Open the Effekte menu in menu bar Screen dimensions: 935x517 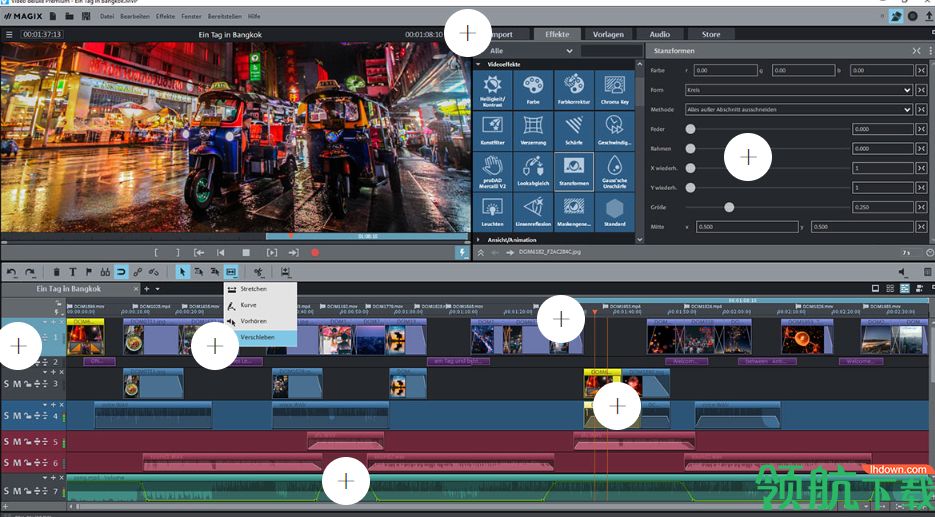coord(165,17)
